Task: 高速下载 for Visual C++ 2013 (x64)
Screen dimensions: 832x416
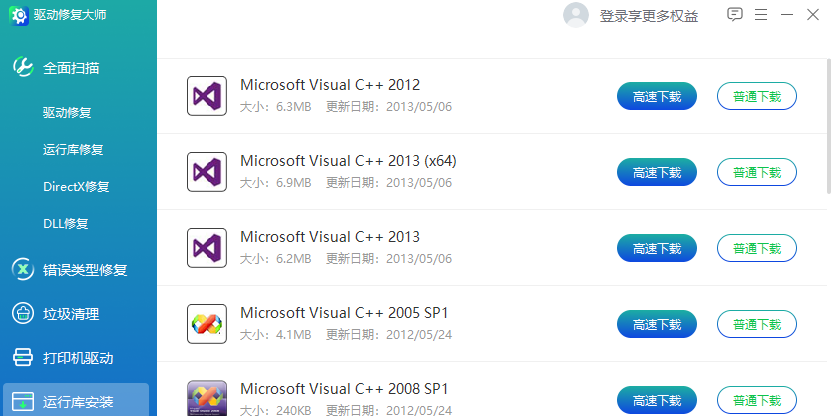Action: point(656,172)
